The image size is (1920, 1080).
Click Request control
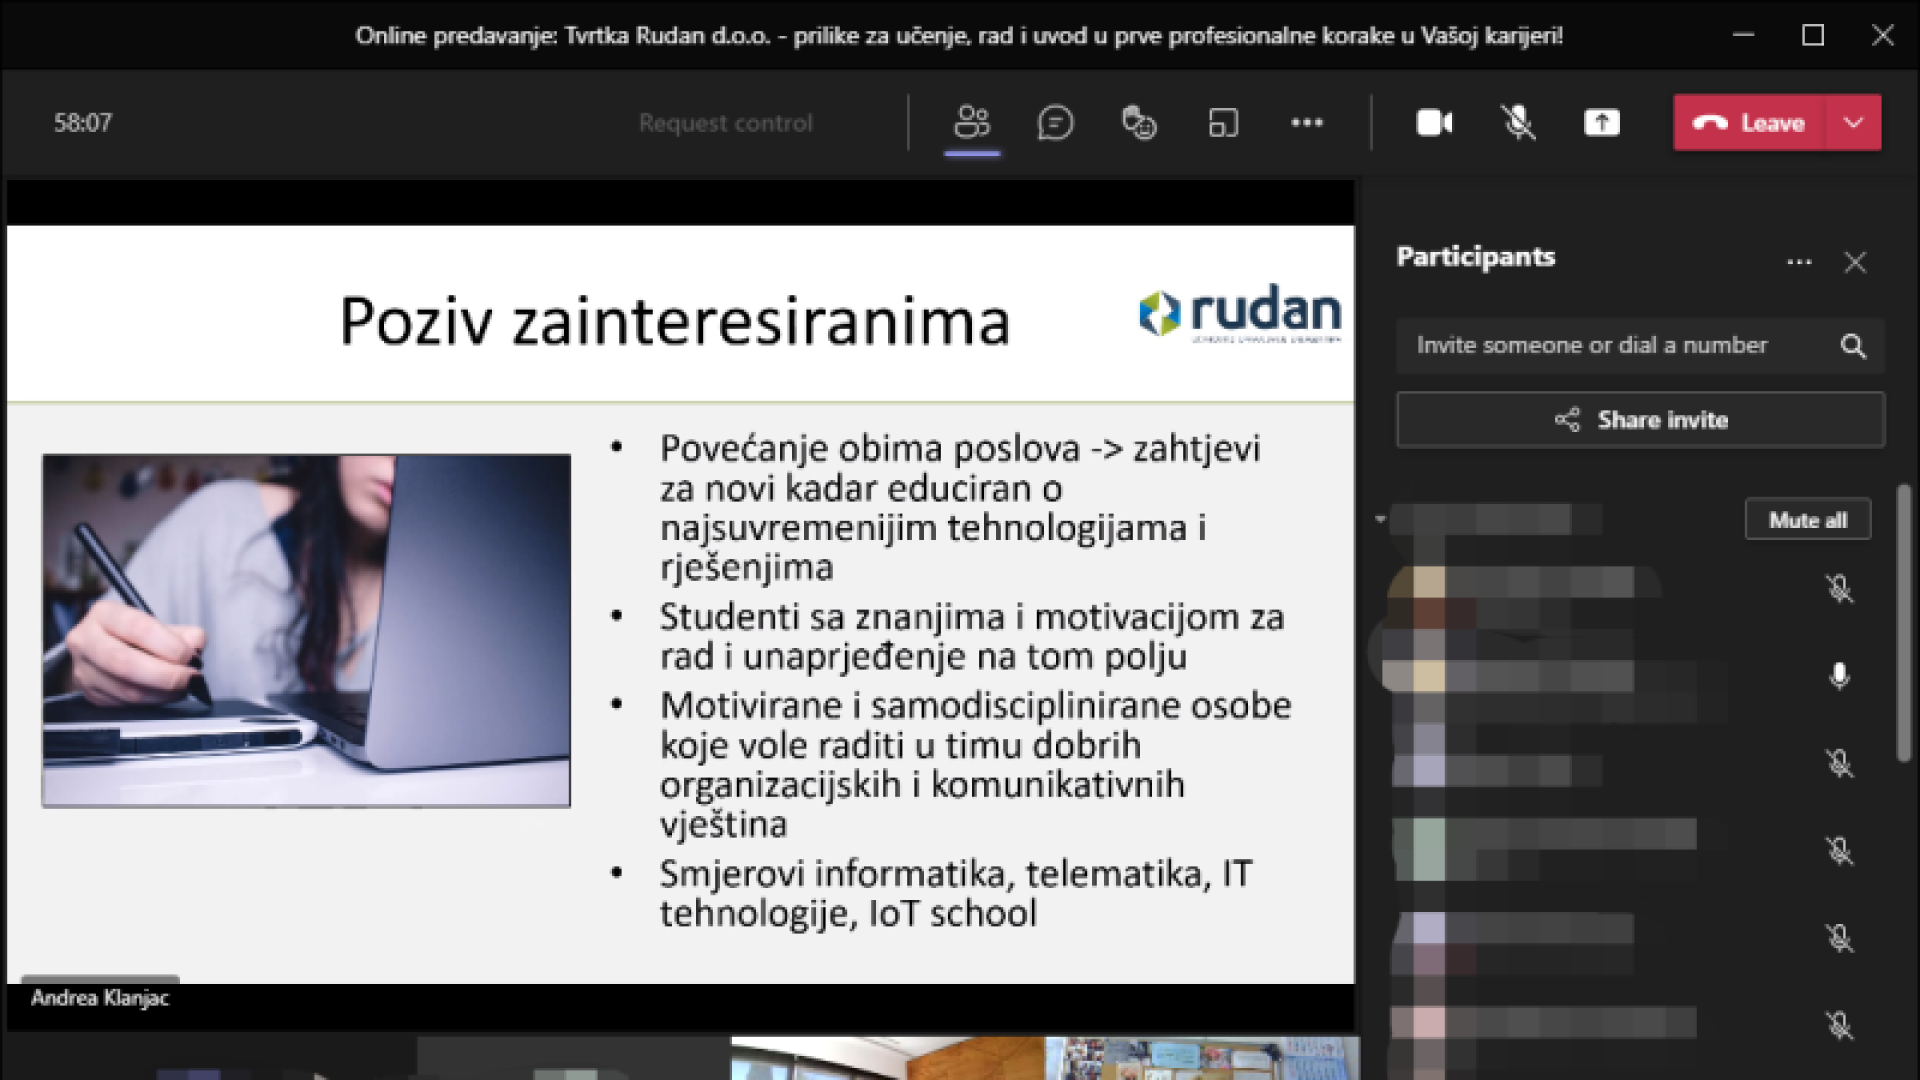[725, 122]
